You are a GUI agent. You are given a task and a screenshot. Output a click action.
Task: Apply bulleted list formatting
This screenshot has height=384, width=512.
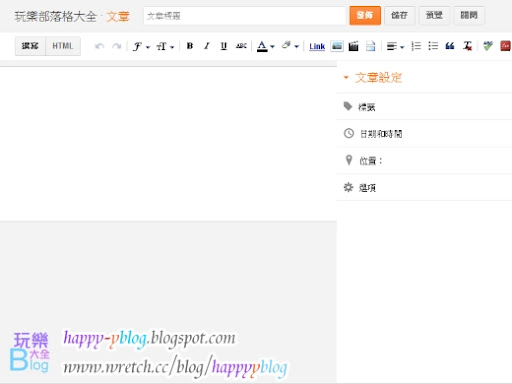[433, 46]
